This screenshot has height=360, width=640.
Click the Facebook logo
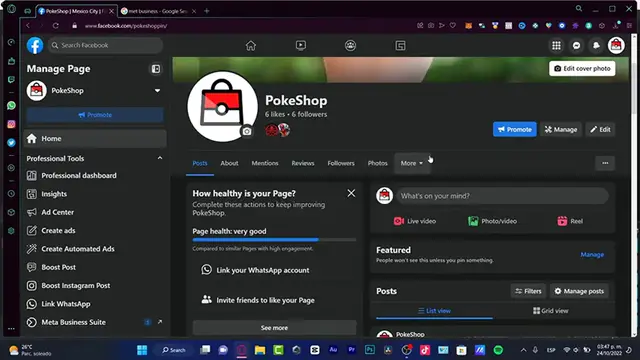[35, 45]
